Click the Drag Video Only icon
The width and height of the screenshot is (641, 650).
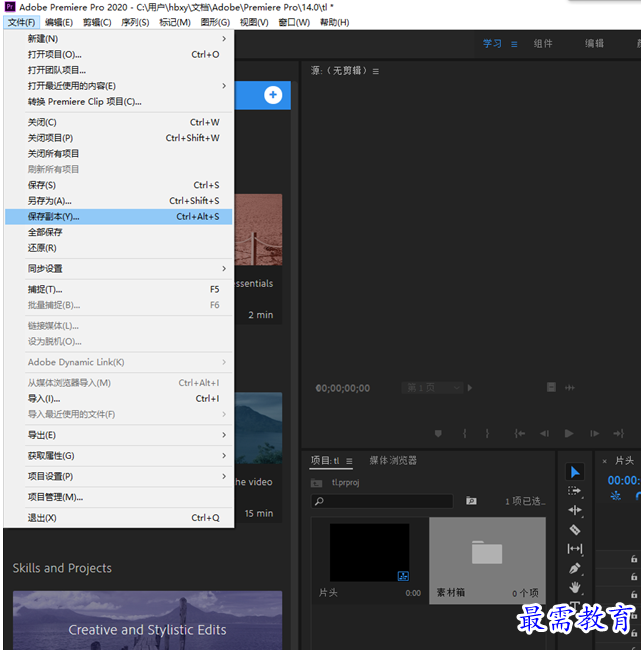coord(551,388)
